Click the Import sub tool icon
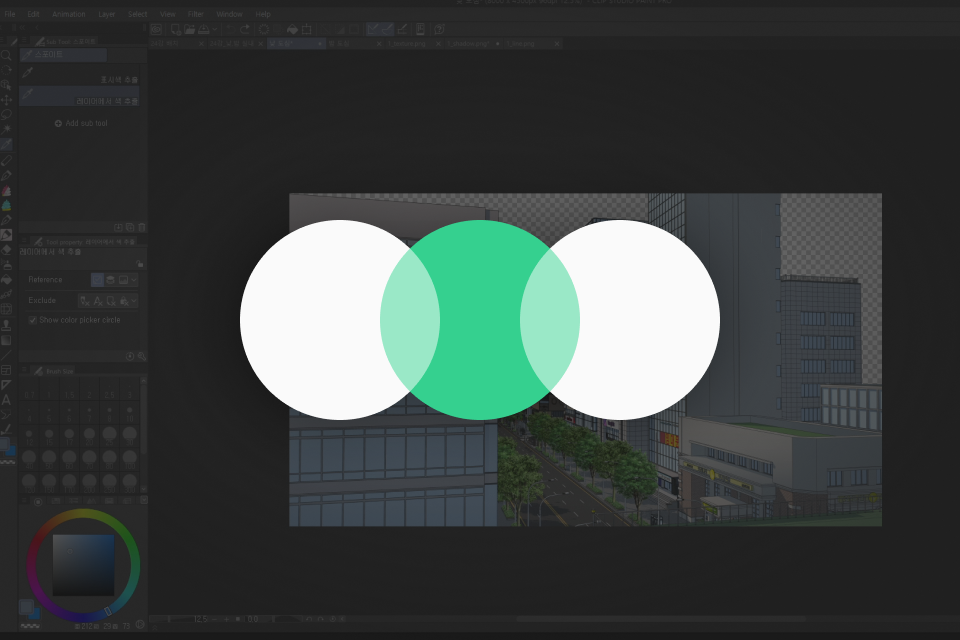Screen dimensions: 960x640 (x=118, y=227)
